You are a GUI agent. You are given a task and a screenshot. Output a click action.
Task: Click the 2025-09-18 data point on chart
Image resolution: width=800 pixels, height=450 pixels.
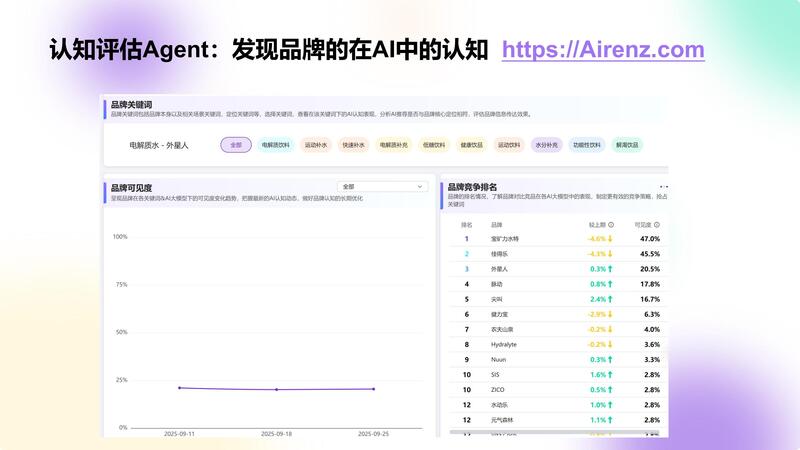click(277, 389)
